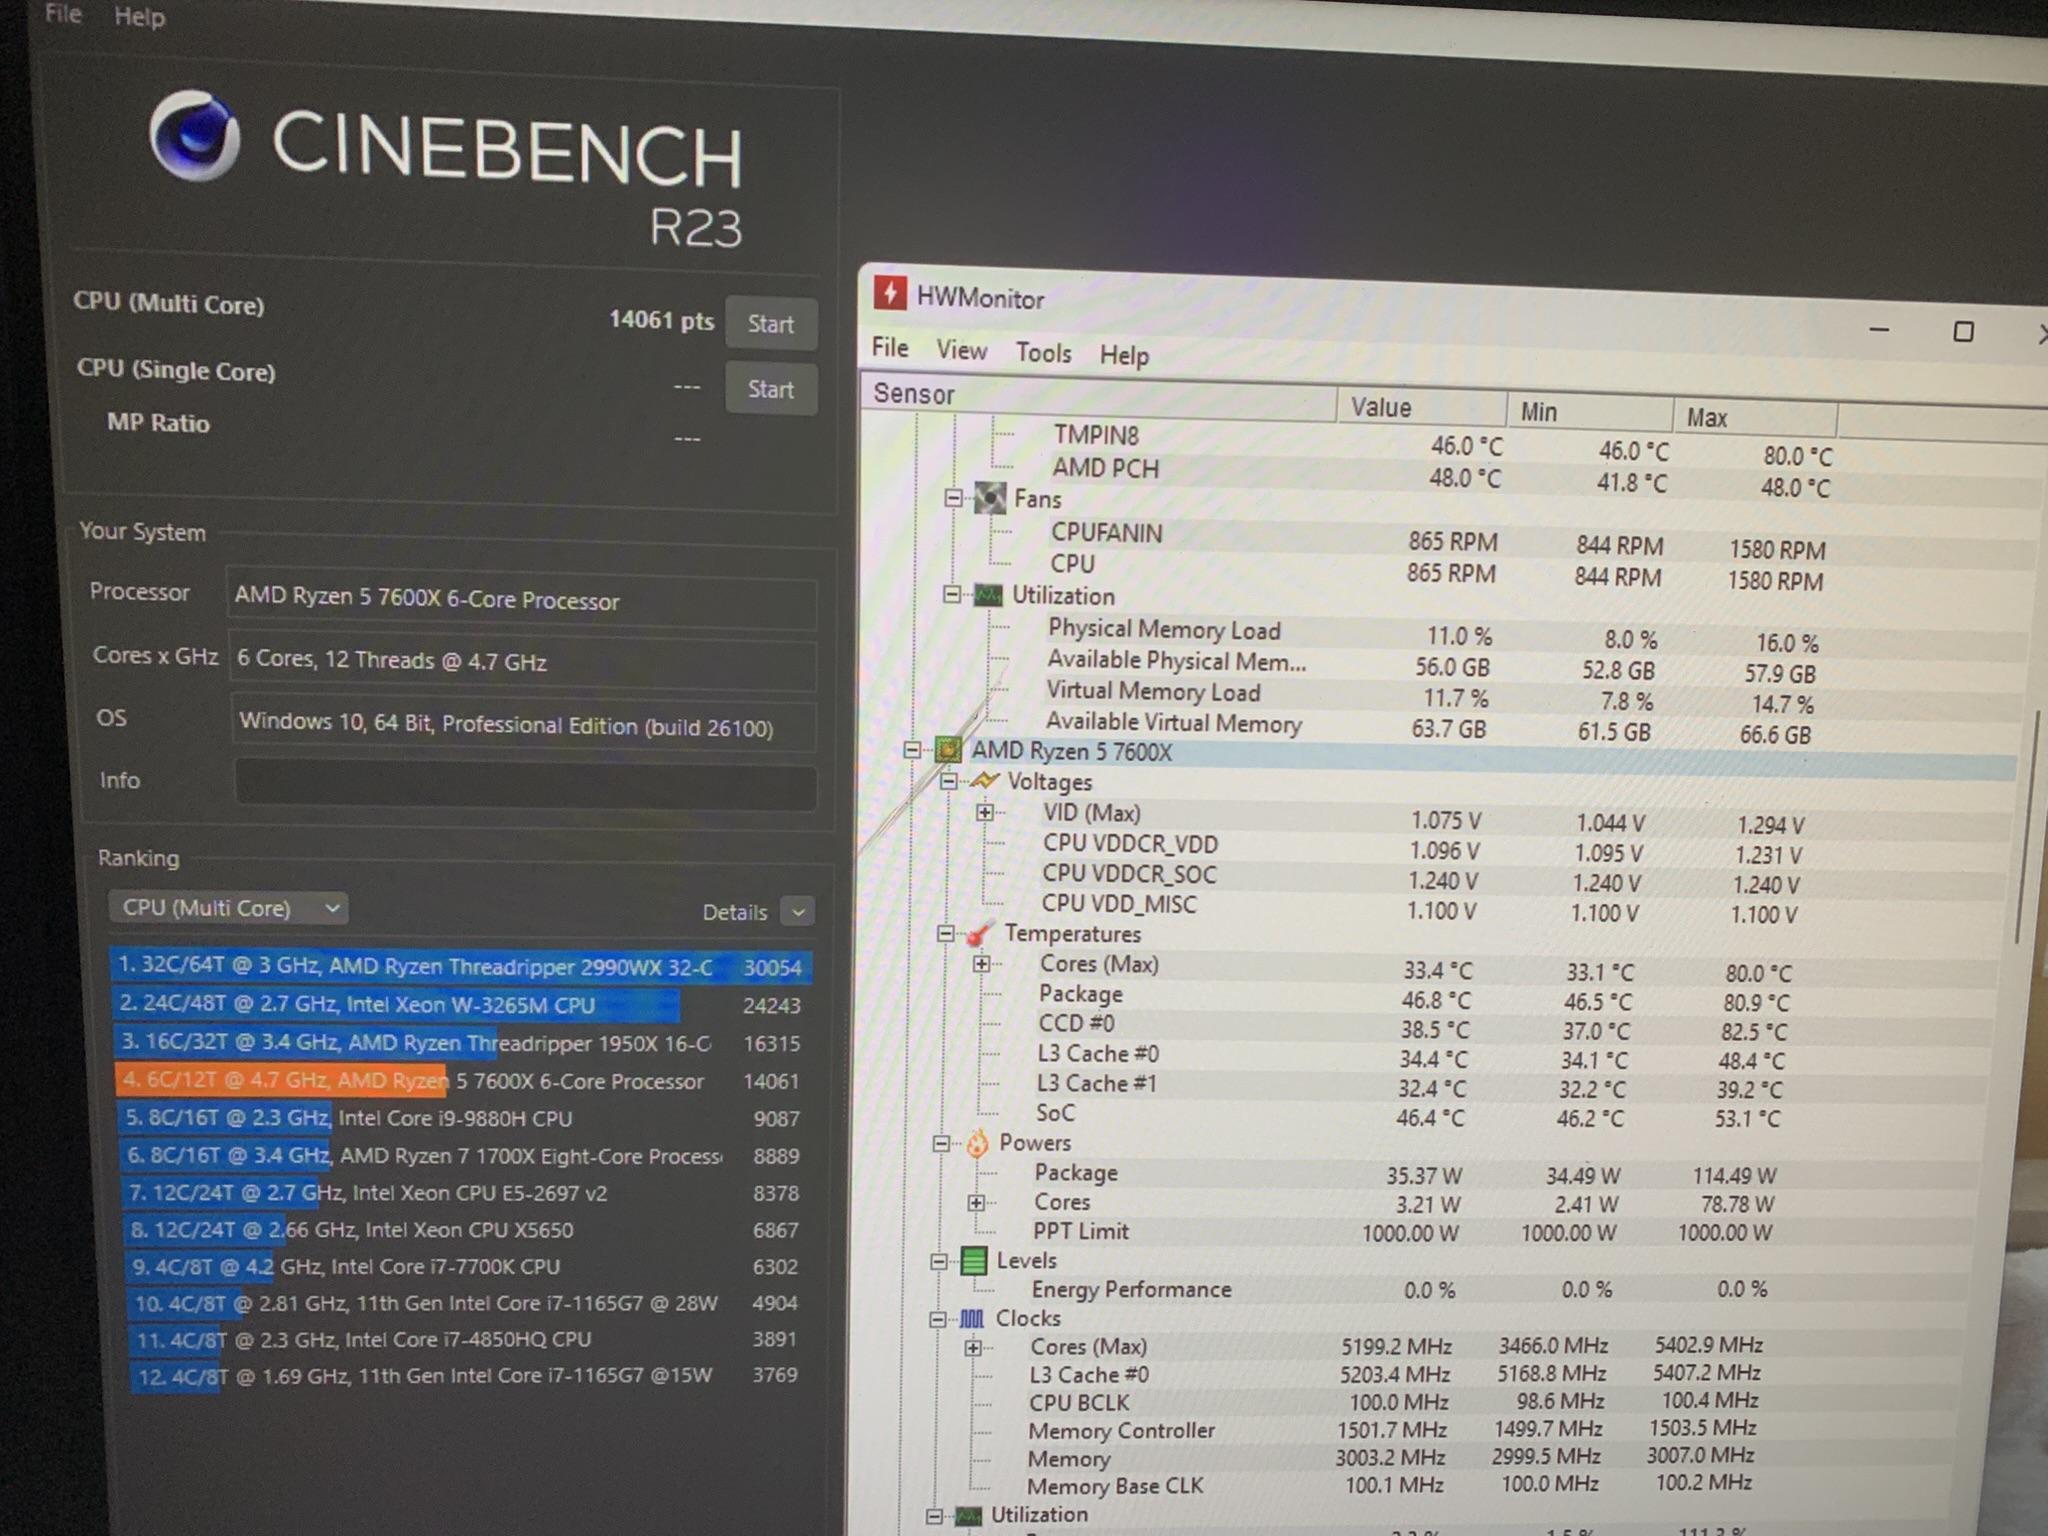The height and width of the screenshot is (1536, 2048).
Task: Click the Min column header
Action: tap(1589, 412)
